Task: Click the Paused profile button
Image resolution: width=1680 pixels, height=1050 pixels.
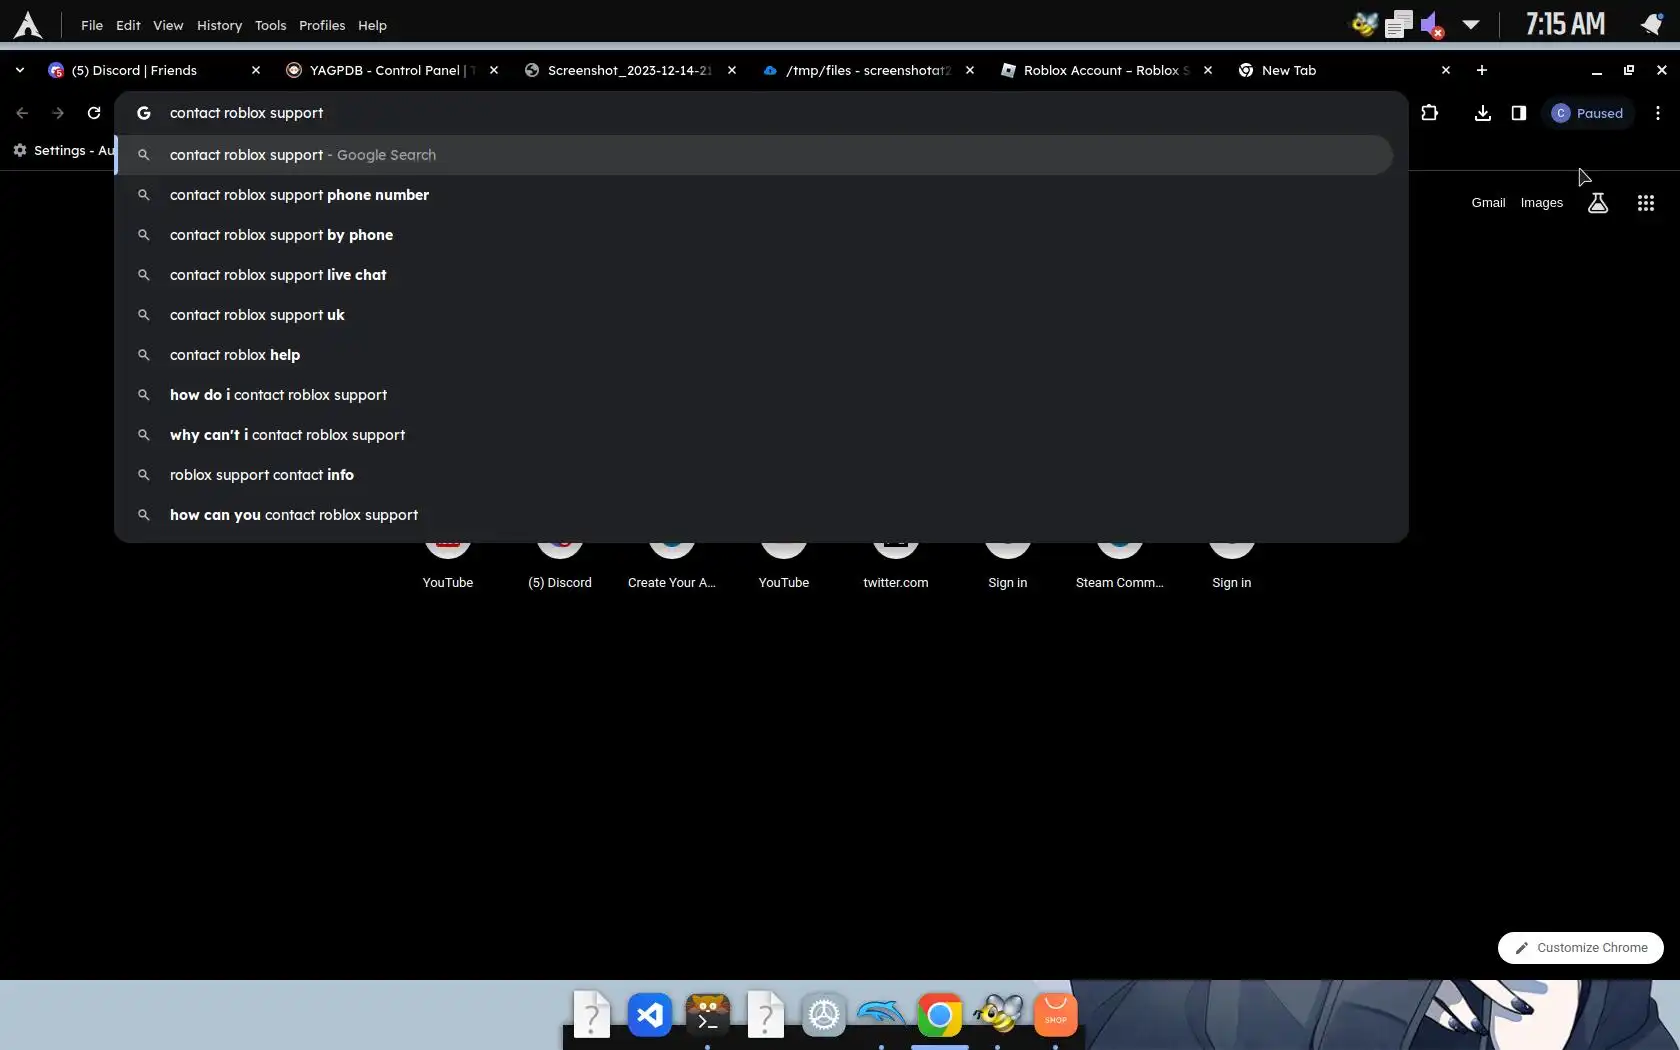Action: pyautogui.click(x=1588, y=113)
